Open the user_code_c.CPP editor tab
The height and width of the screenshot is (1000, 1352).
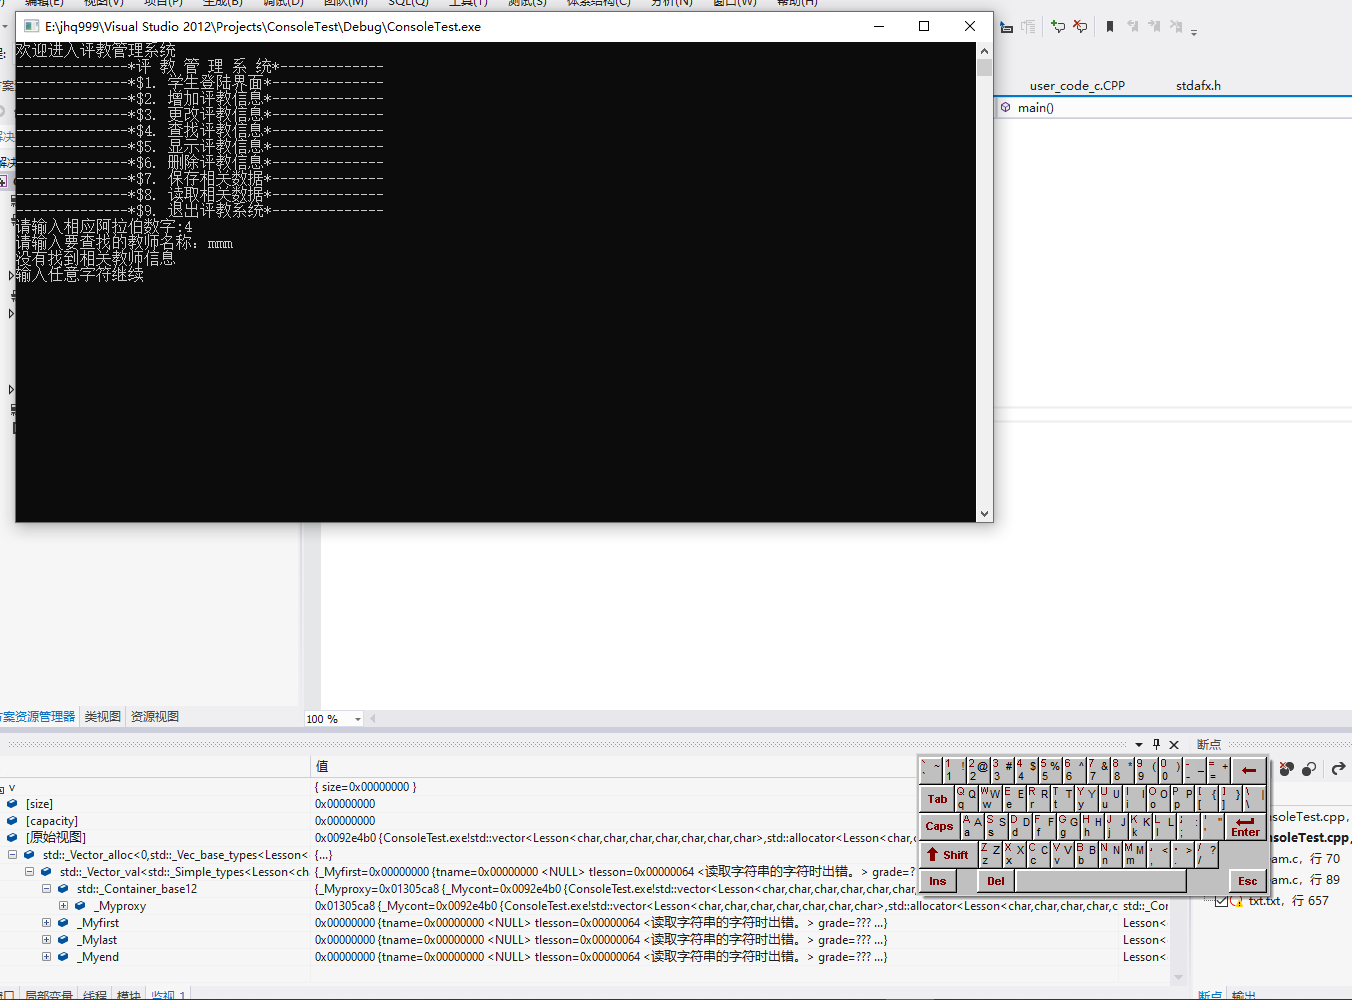pos(1077,86)
